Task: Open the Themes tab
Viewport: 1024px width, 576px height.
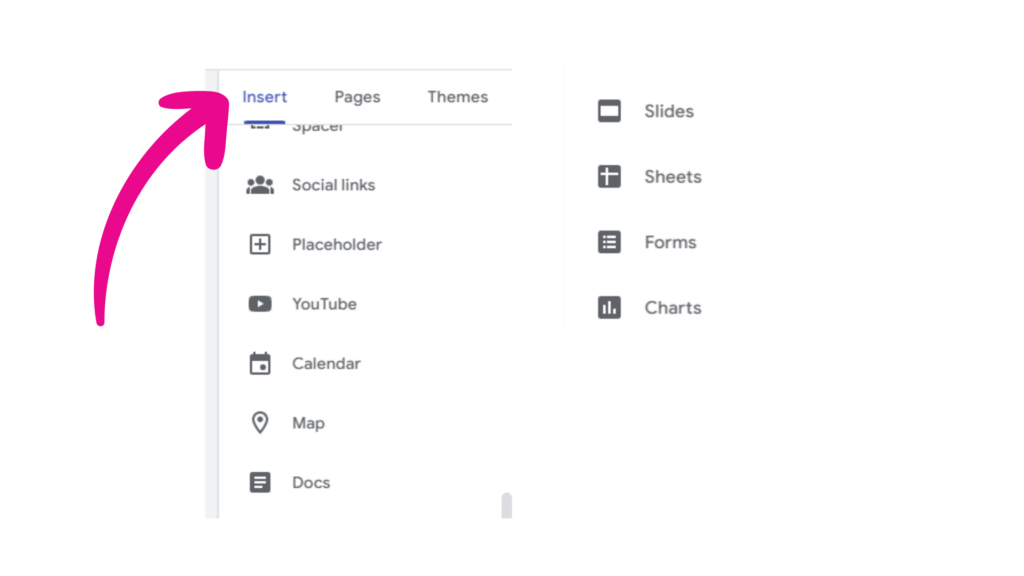Action: point(457,97)
